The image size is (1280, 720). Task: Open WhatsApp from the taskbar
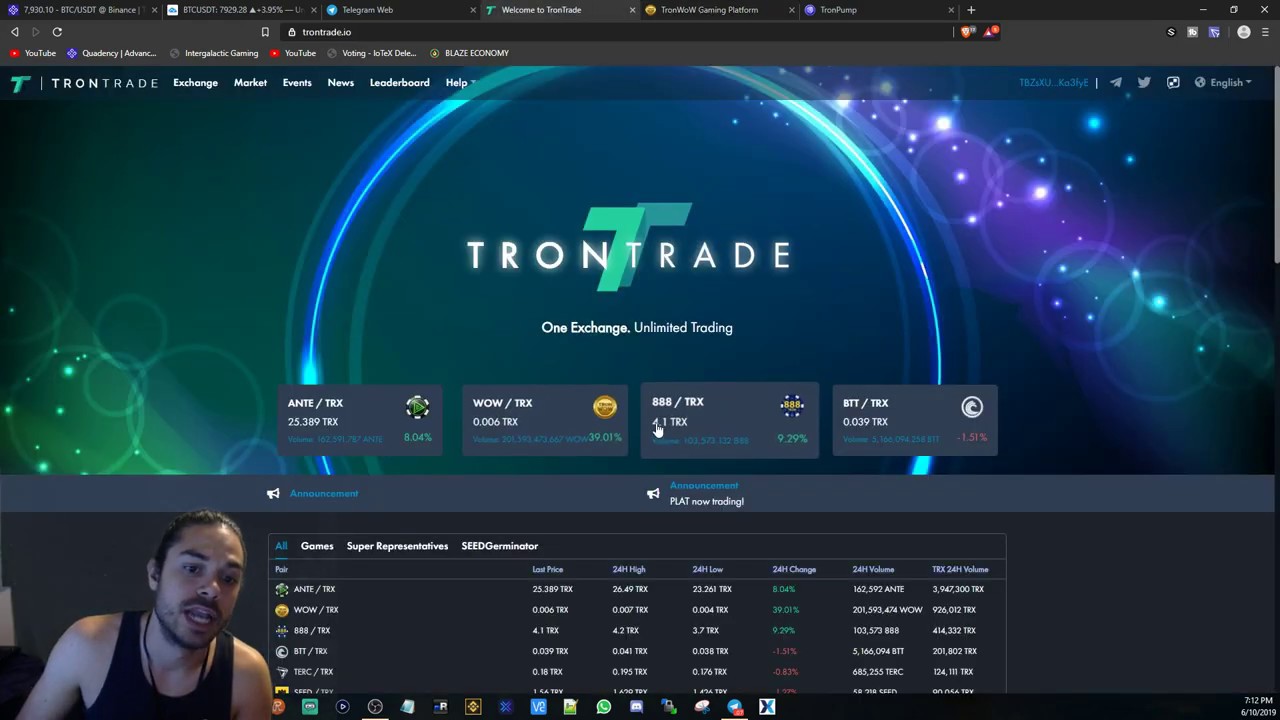603,707
